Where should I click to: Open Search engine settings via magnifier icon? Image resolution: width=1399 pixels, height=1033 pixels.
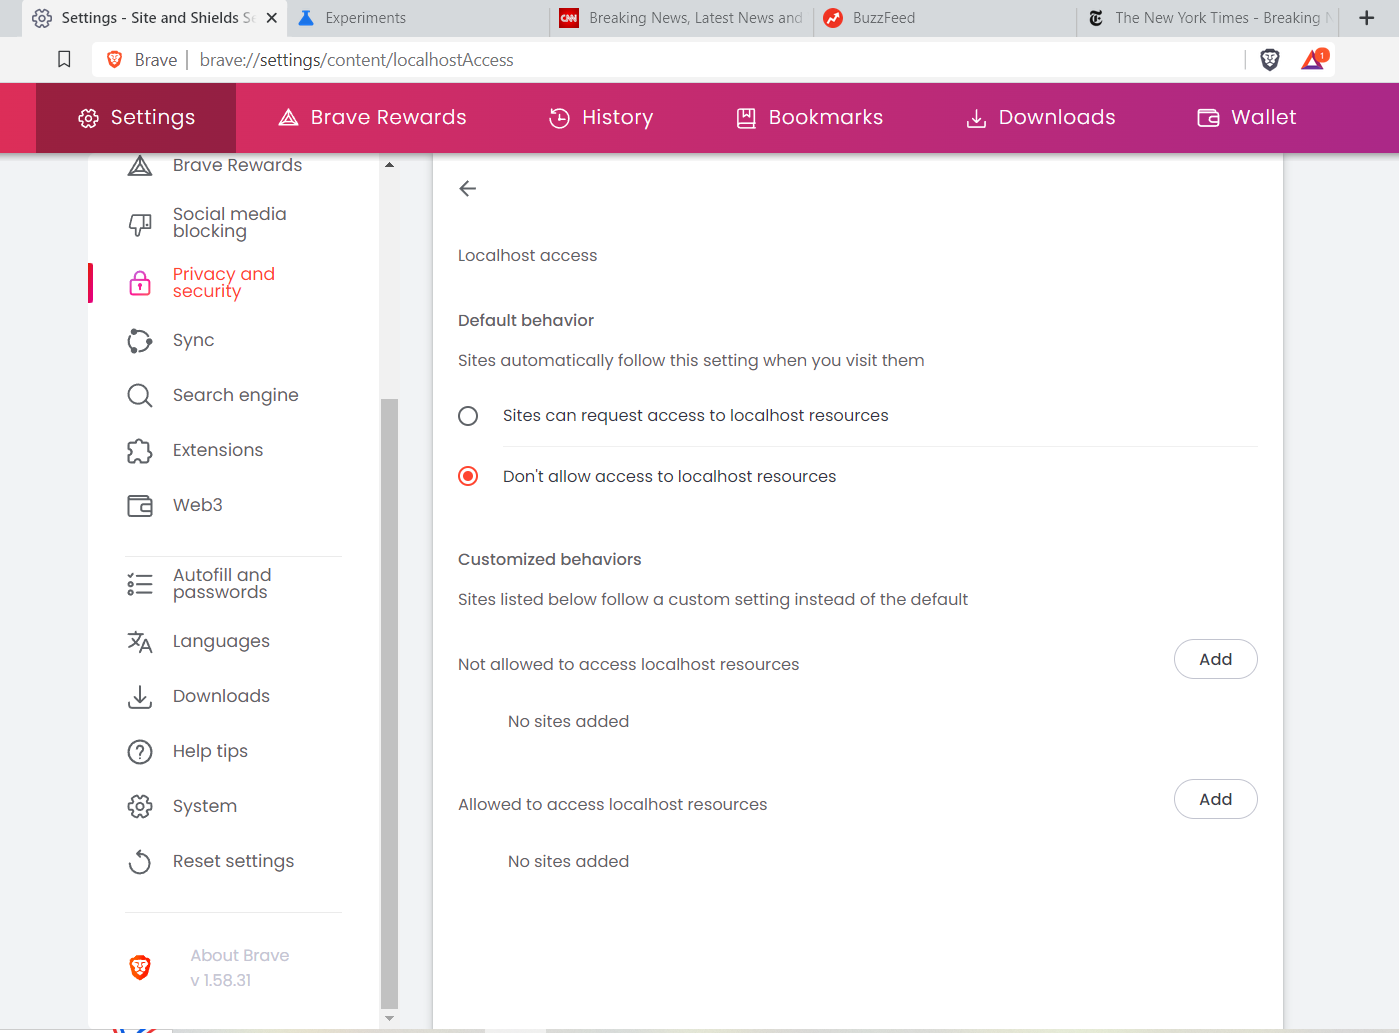(x=140, y=395)
